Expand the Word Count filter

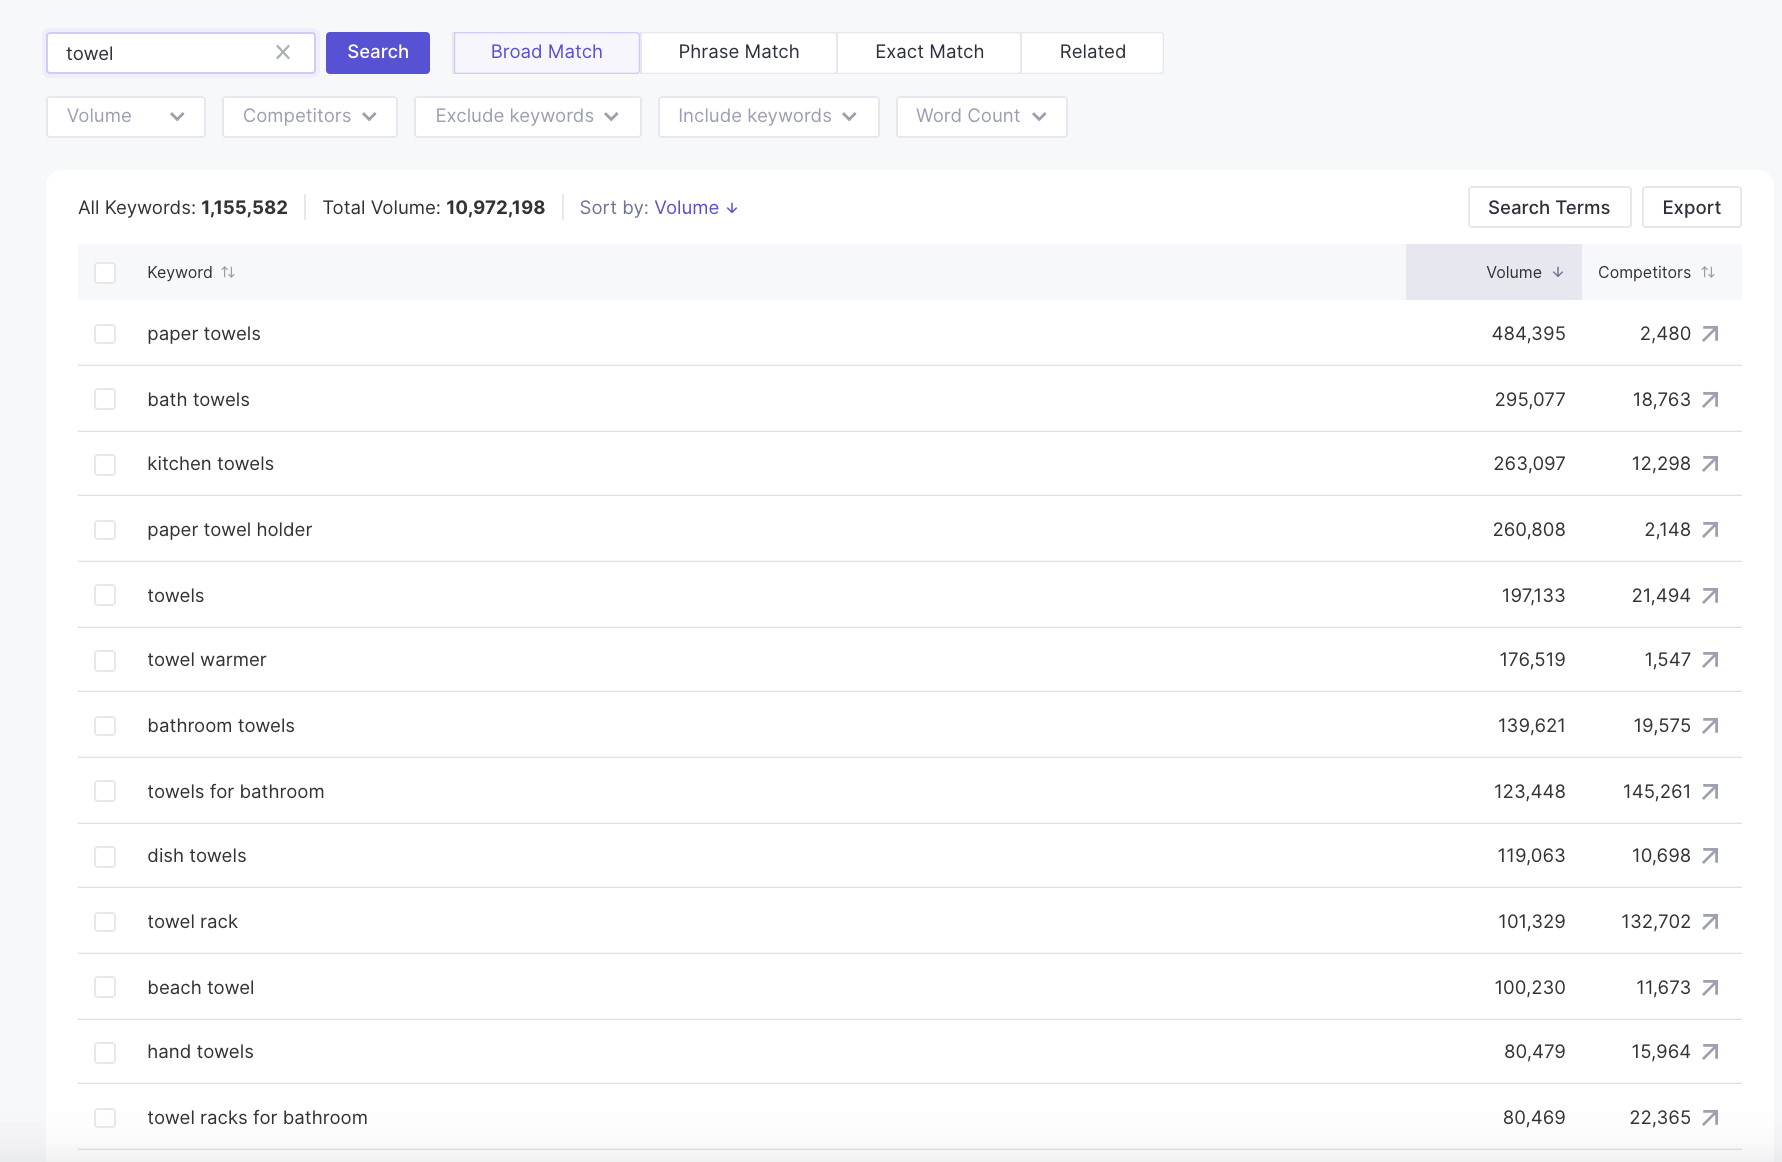(x=981, y=117)
